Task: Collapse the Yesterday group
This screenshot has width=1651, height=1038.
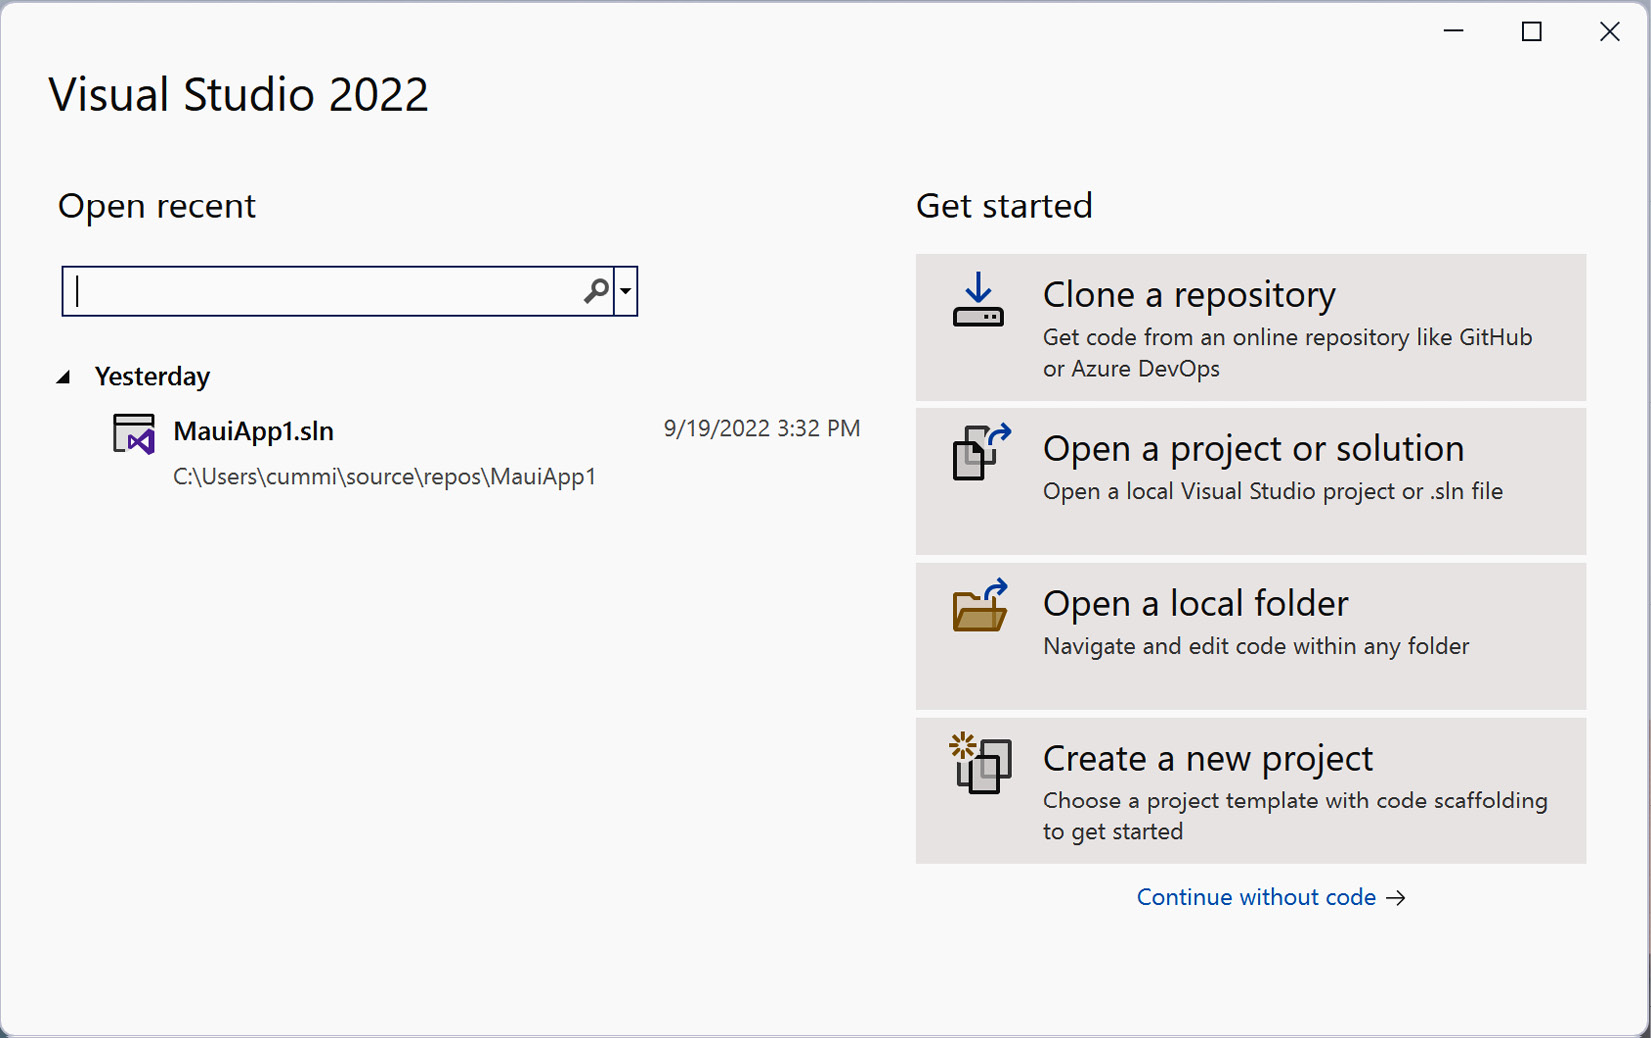Action: [64, 377]
